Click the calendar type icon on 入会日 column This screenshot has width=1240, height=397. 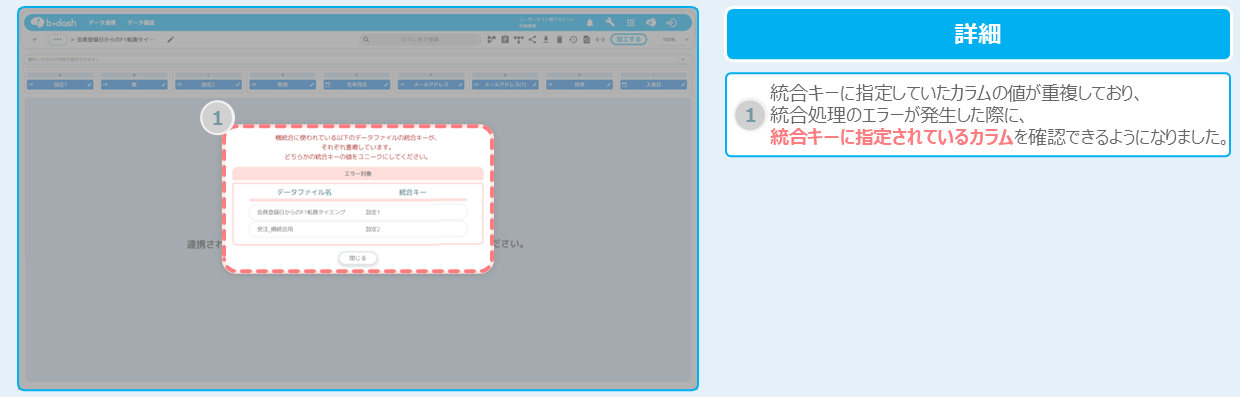pyautogui.click(x=624, y=84)
